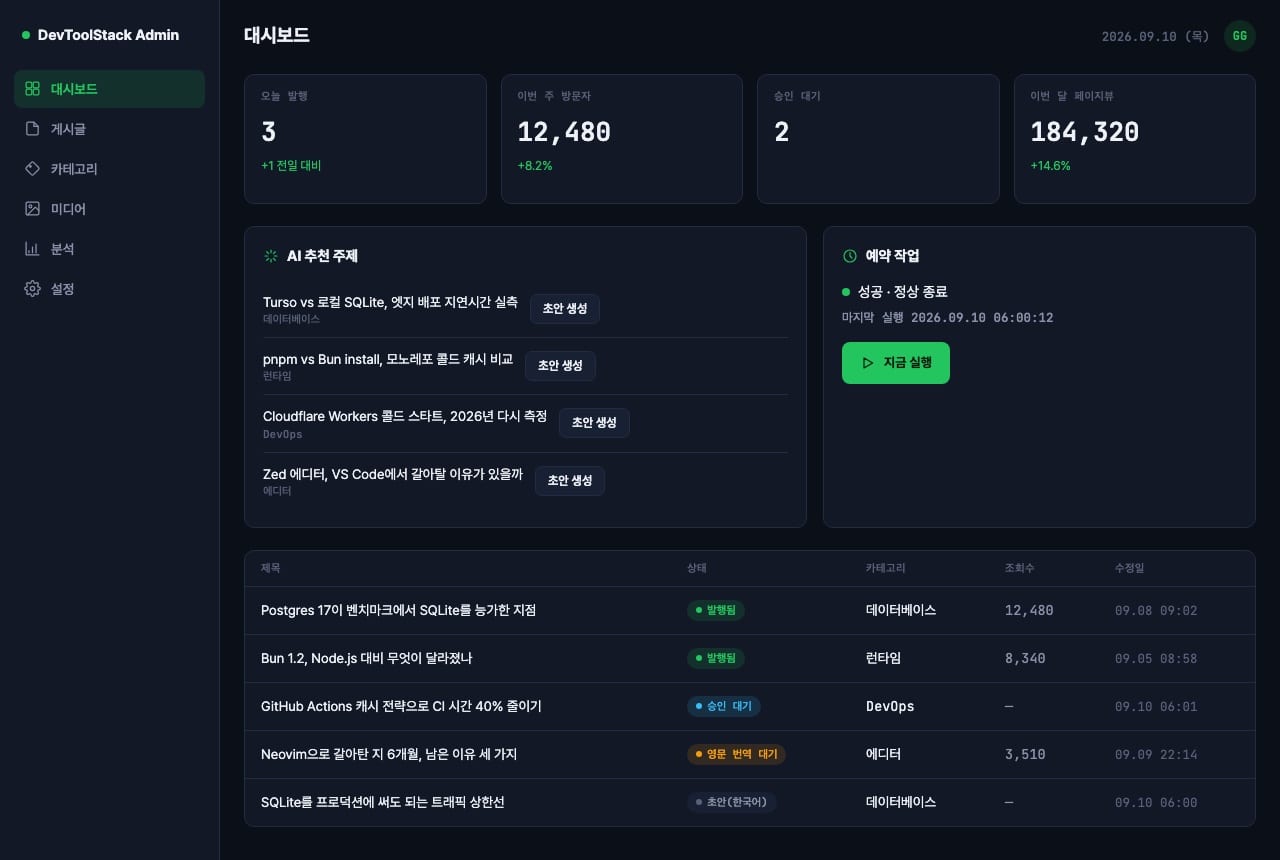Click the 수정일 column header

tap(1130, 568)
